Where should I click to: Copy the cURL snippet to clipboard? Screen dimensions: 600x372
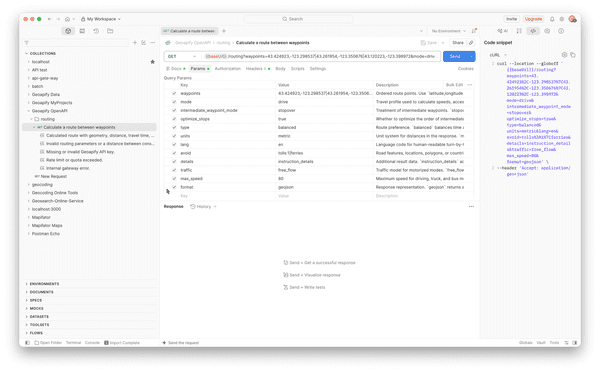(x=573, y=55)
